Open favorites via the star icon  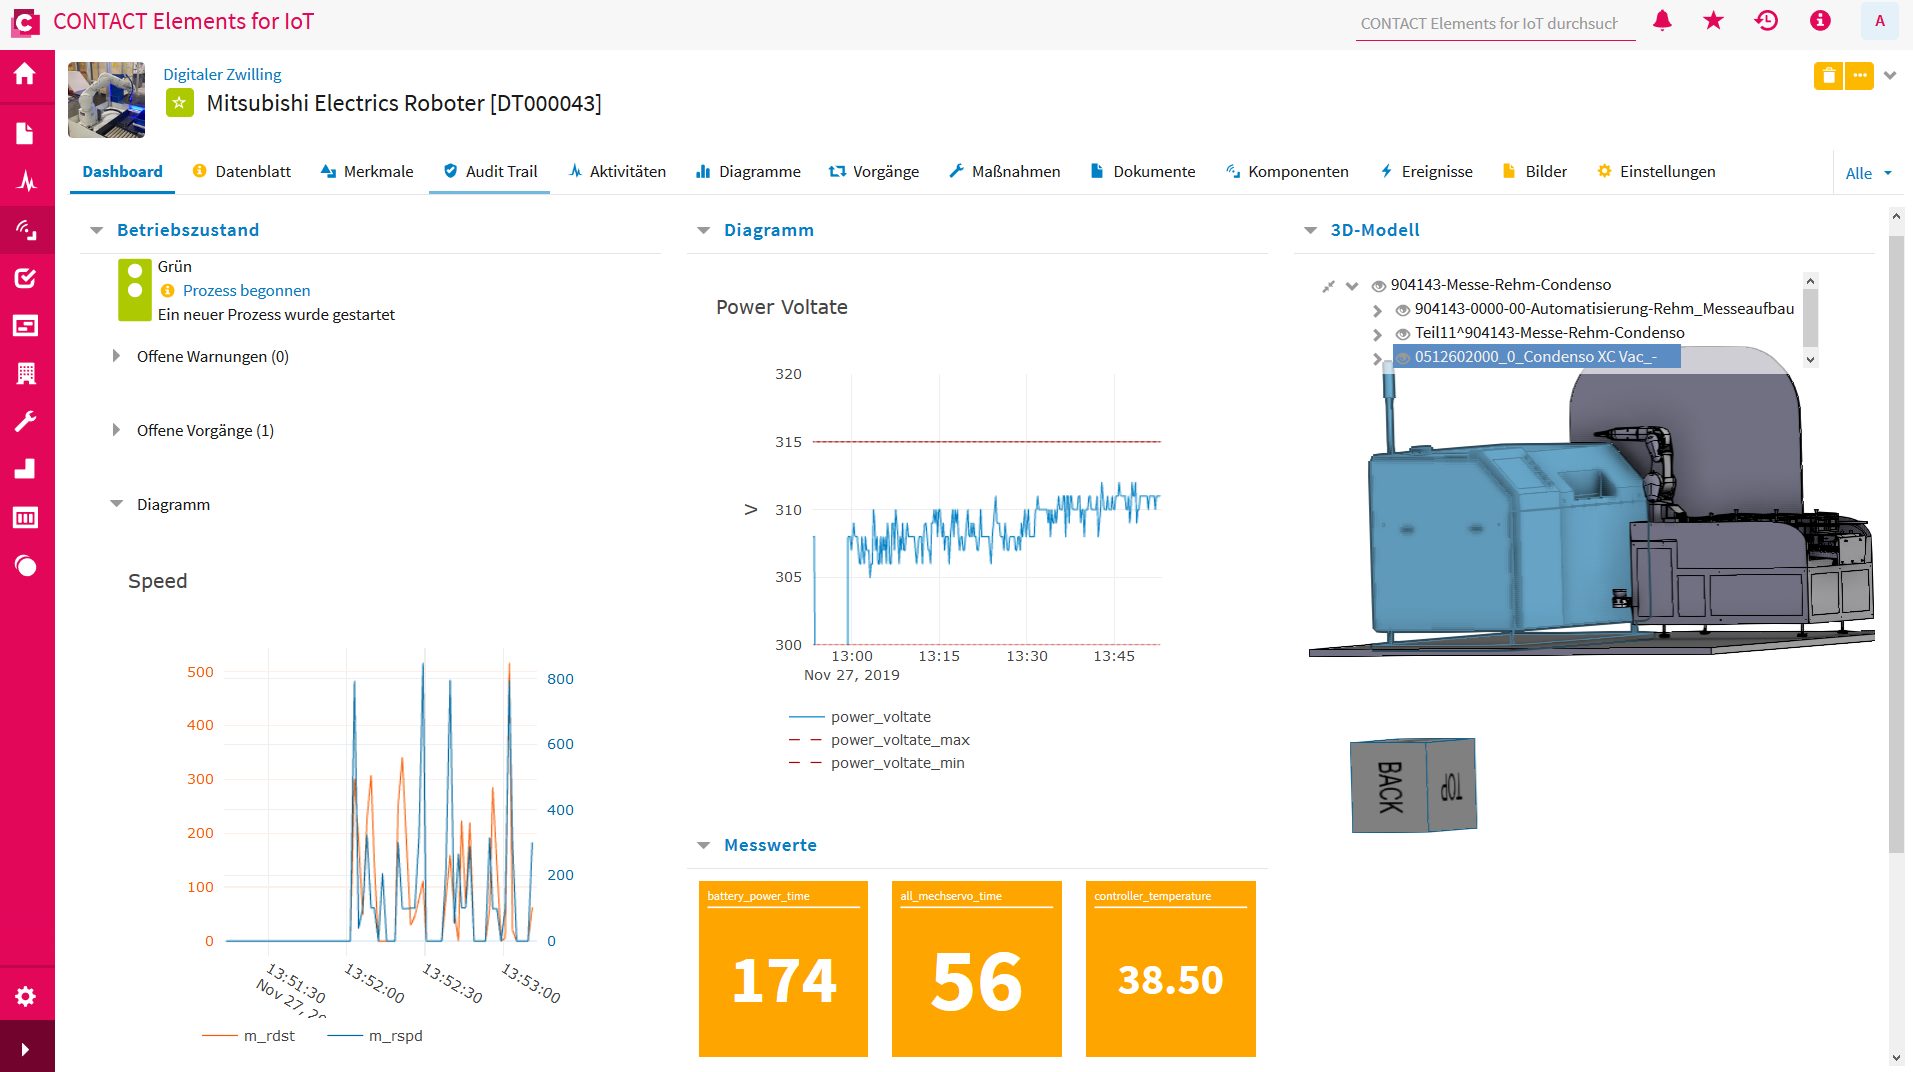click(1713, 21)
